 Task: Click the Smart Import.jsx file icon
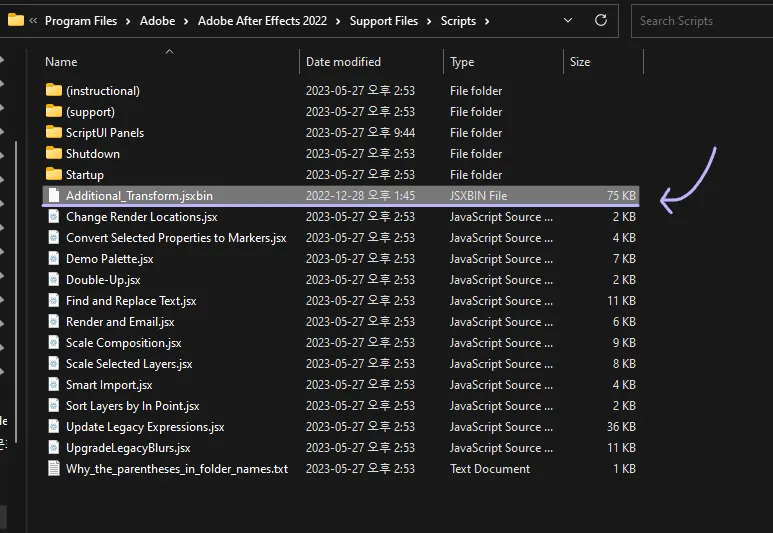54,385
